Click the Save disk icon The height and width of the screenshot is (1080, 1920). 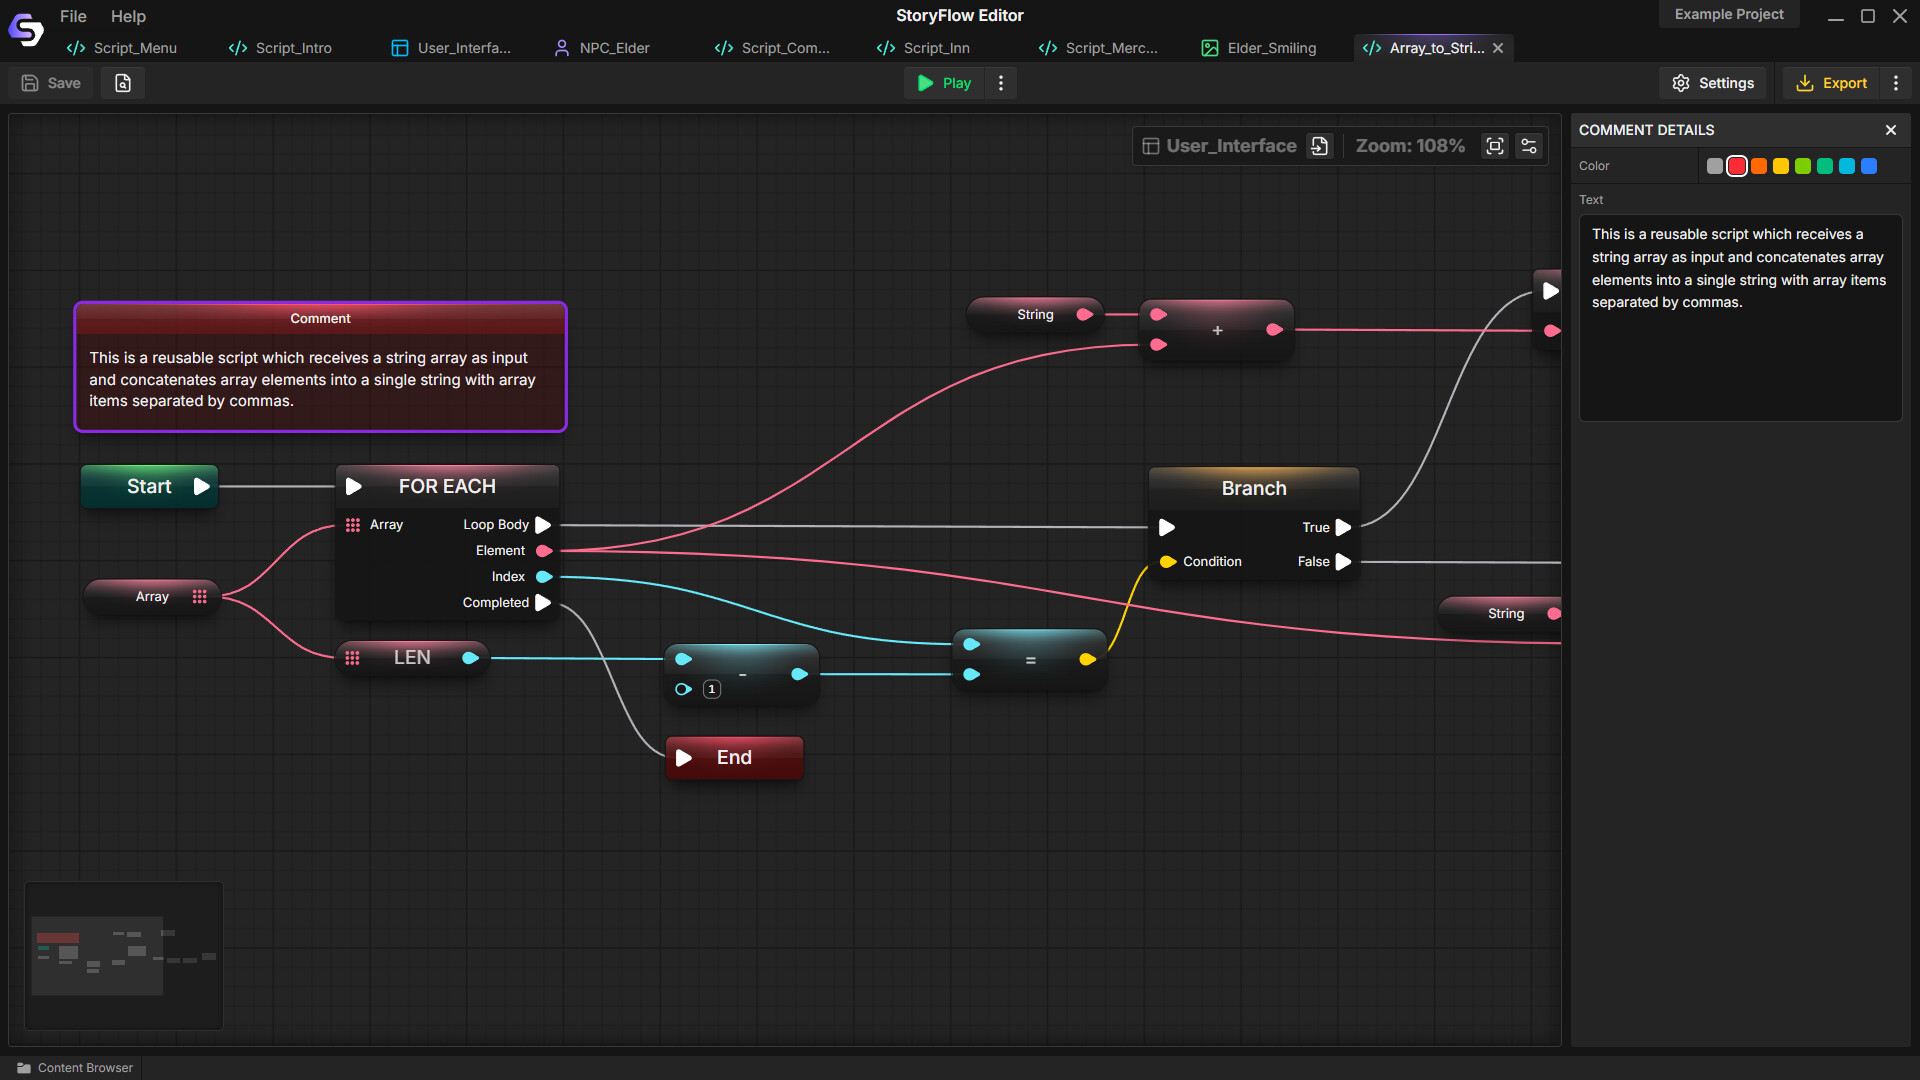click(29, 83)
